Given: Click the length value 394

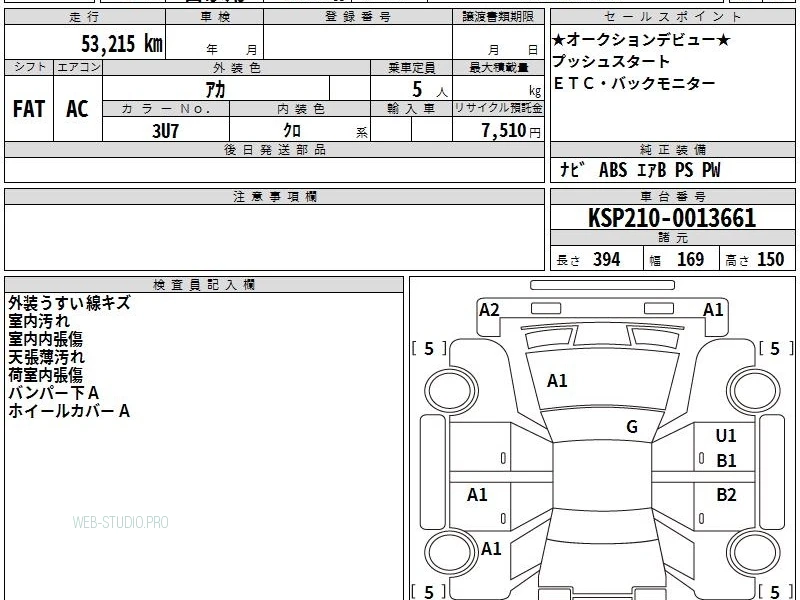Looking at the screenshot, I should pos(606,259).
